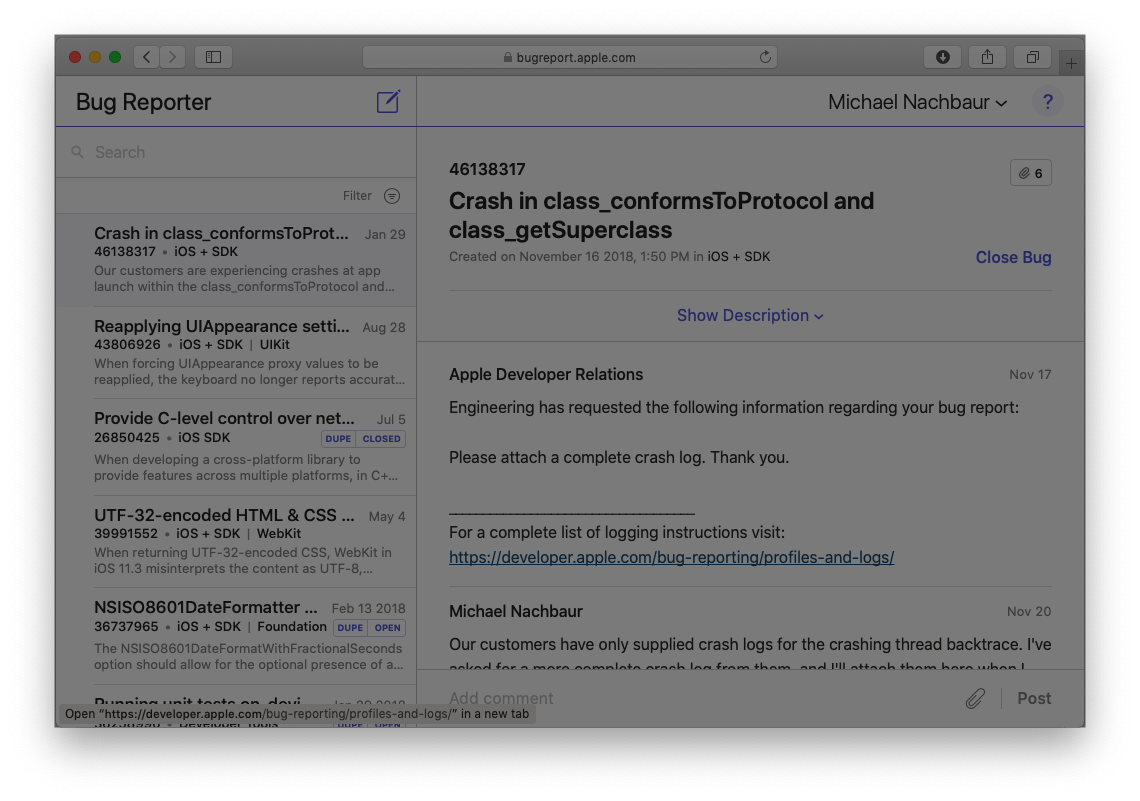The width and height of the screenshot is (1140, 801).
Task: Go back with Safari's back arrow
Action: [x=147, y=57]
